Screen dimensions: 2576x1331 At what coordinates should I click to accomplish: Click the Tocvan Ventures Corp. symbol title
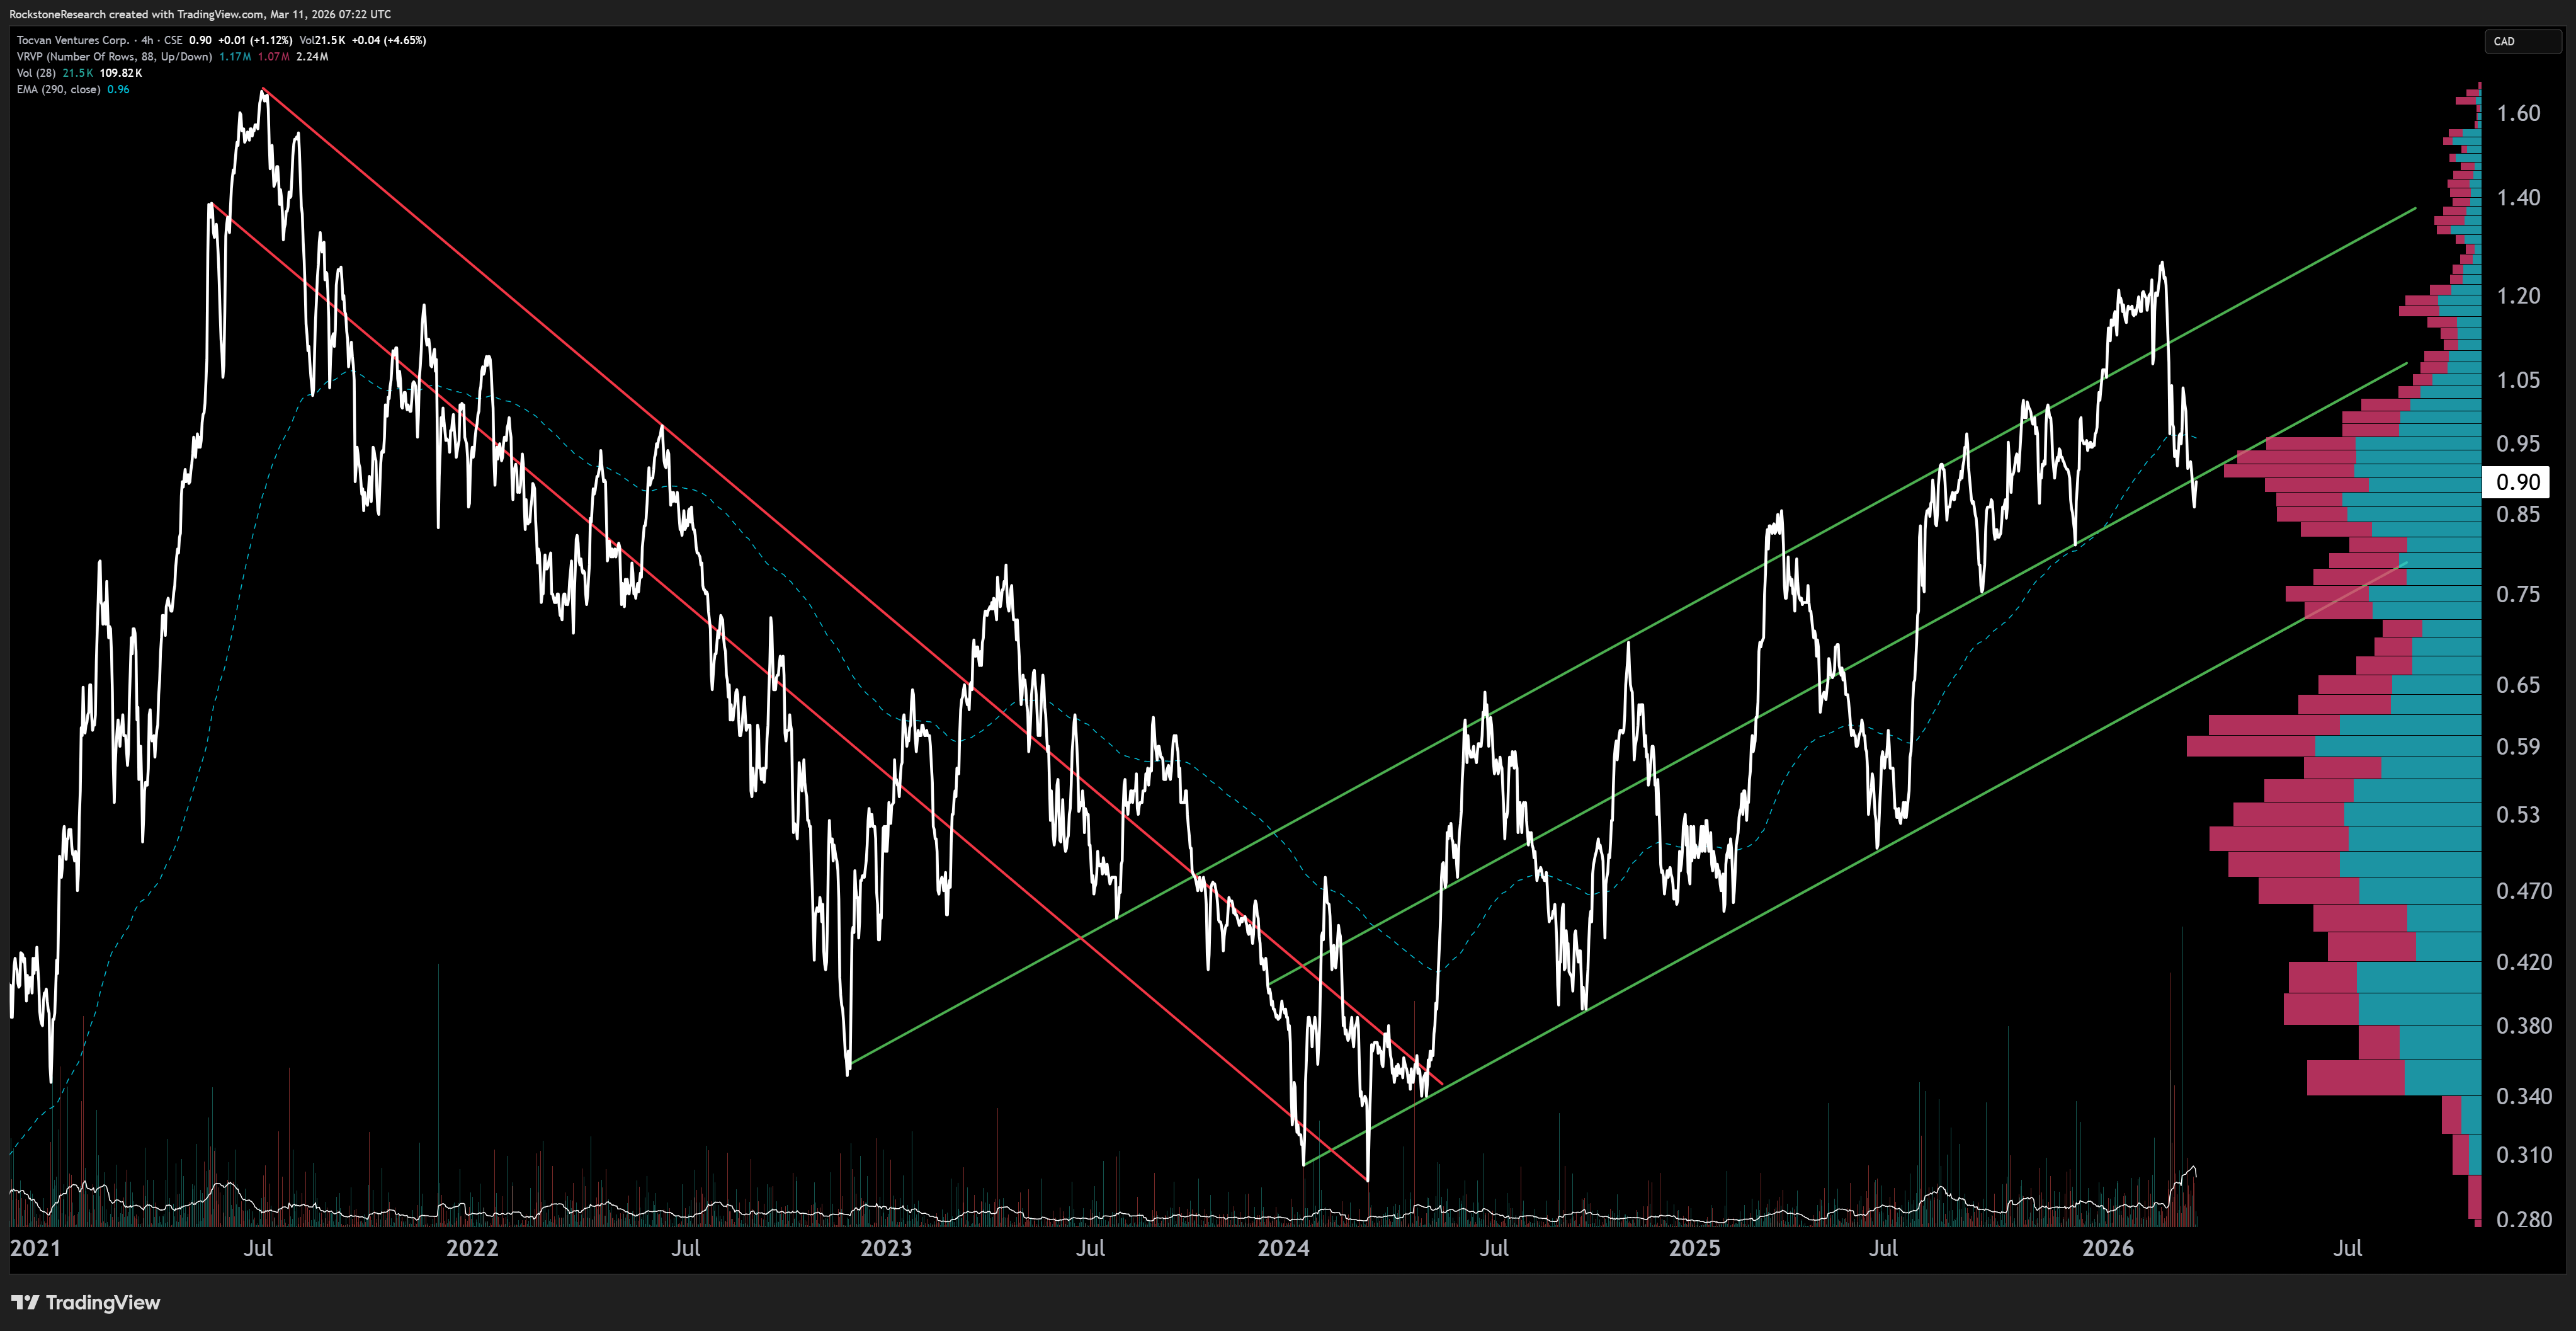click(x=73, y=40)
